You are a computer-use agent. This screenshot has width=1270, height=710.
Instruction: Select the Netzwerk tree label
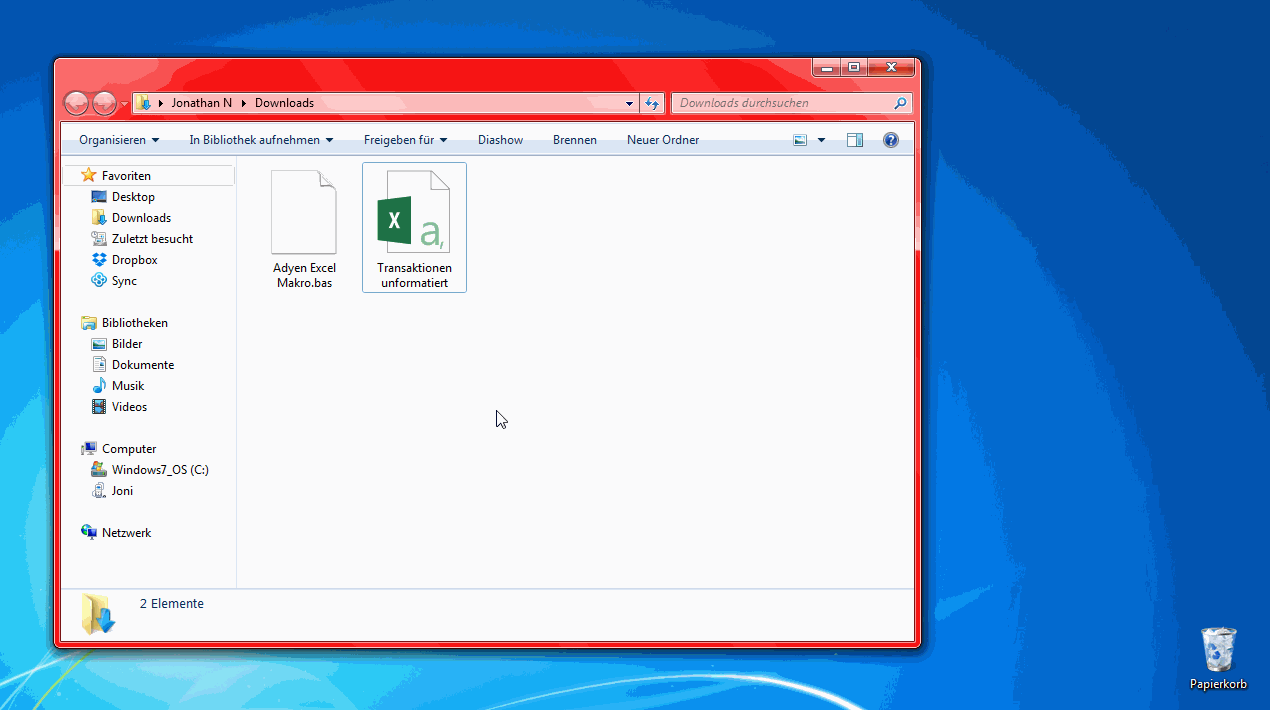(126, 533)
